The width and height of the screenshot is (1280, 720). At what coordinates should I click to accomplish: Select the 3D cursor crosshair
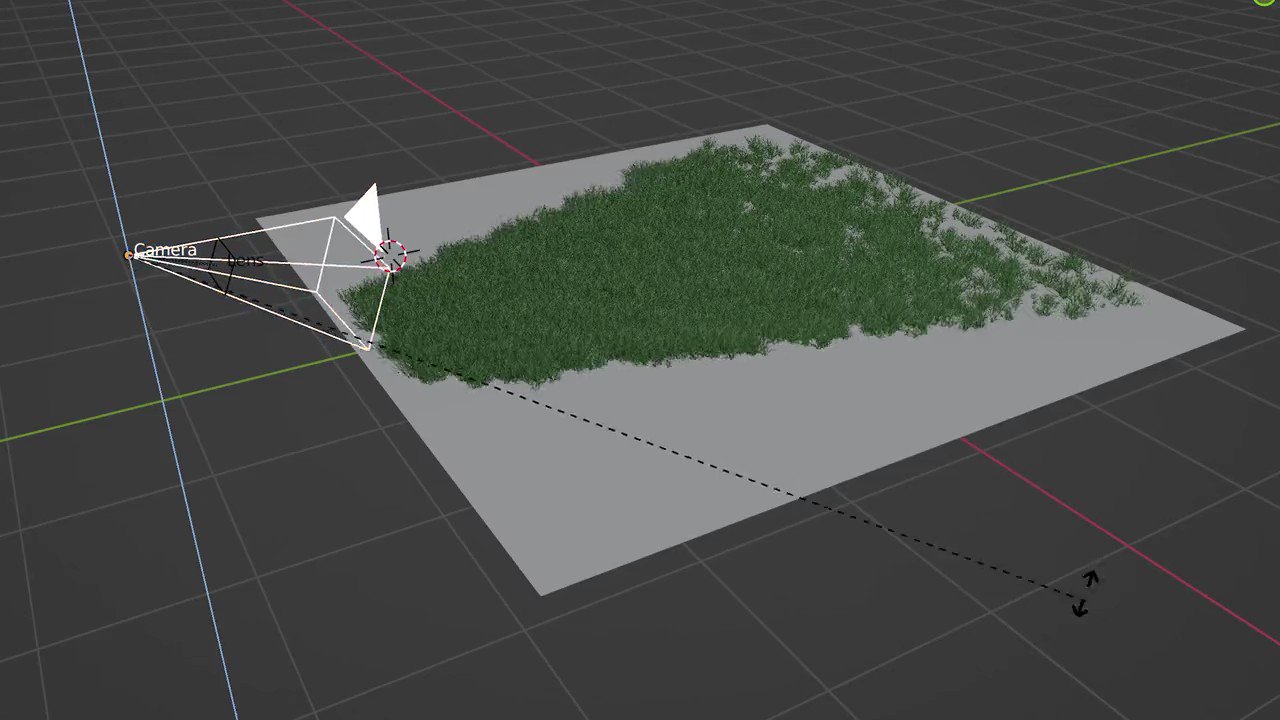[x=390, y=255]
